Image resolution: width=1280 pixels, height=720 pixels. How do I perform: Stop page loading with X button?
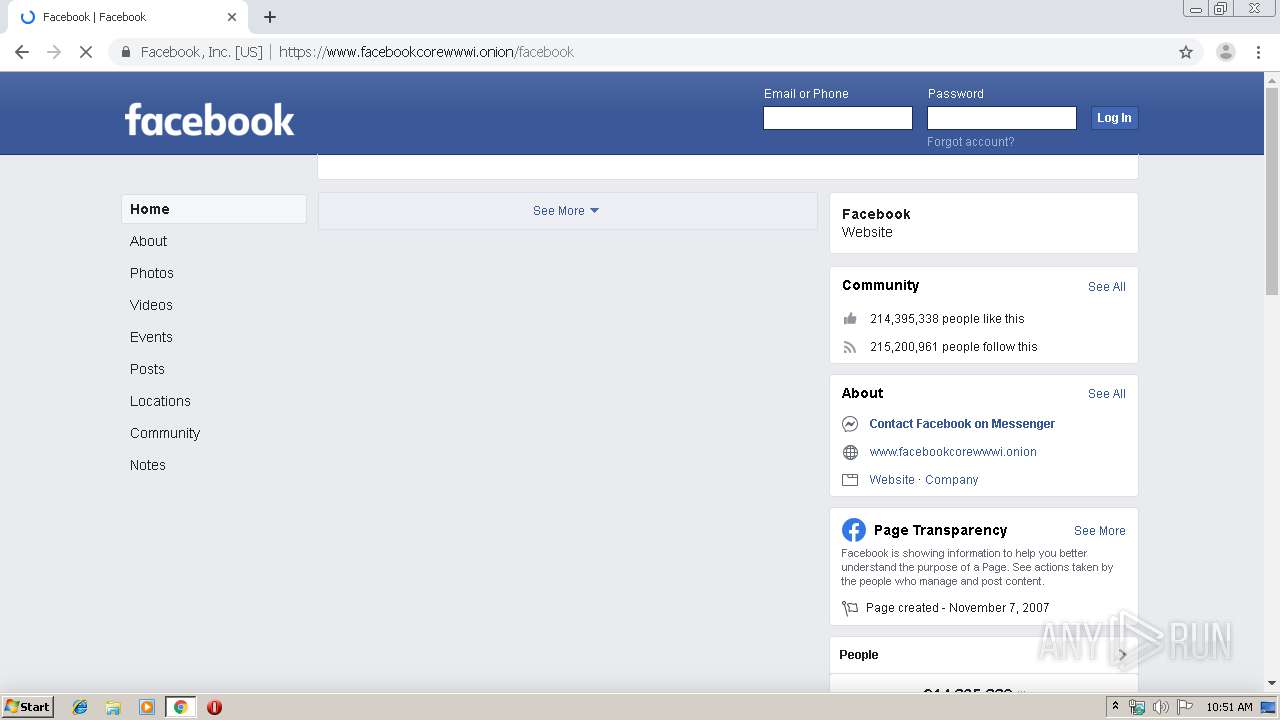(x=86, y=52)
